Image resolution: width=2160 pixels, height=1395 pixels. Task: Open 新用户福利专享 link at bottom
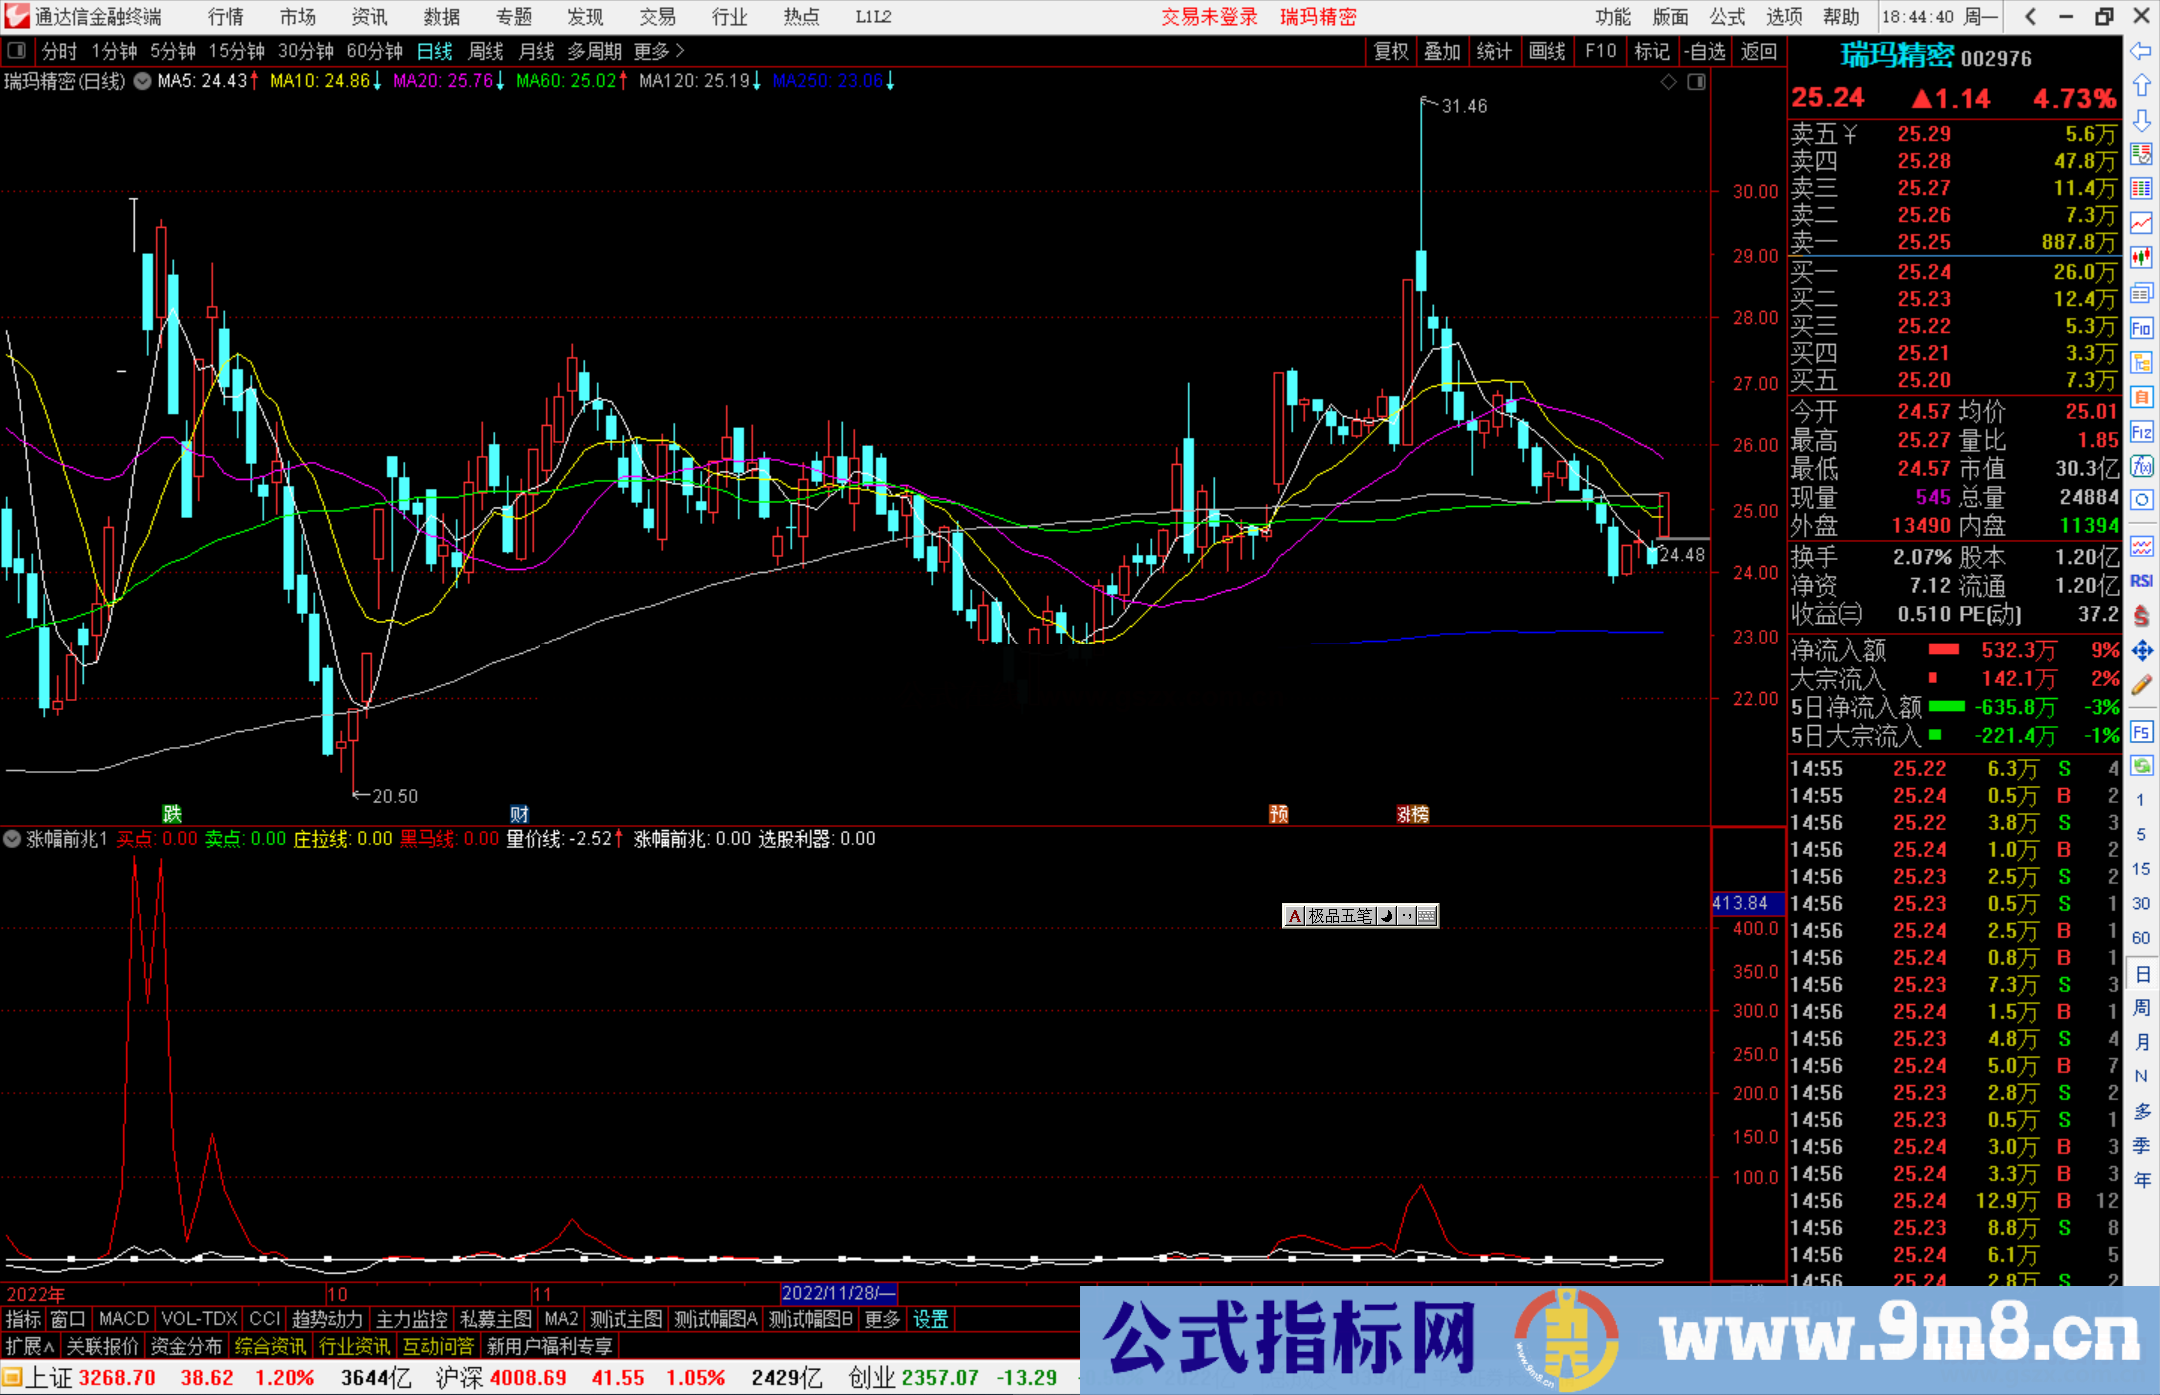tap(551, 1346)
